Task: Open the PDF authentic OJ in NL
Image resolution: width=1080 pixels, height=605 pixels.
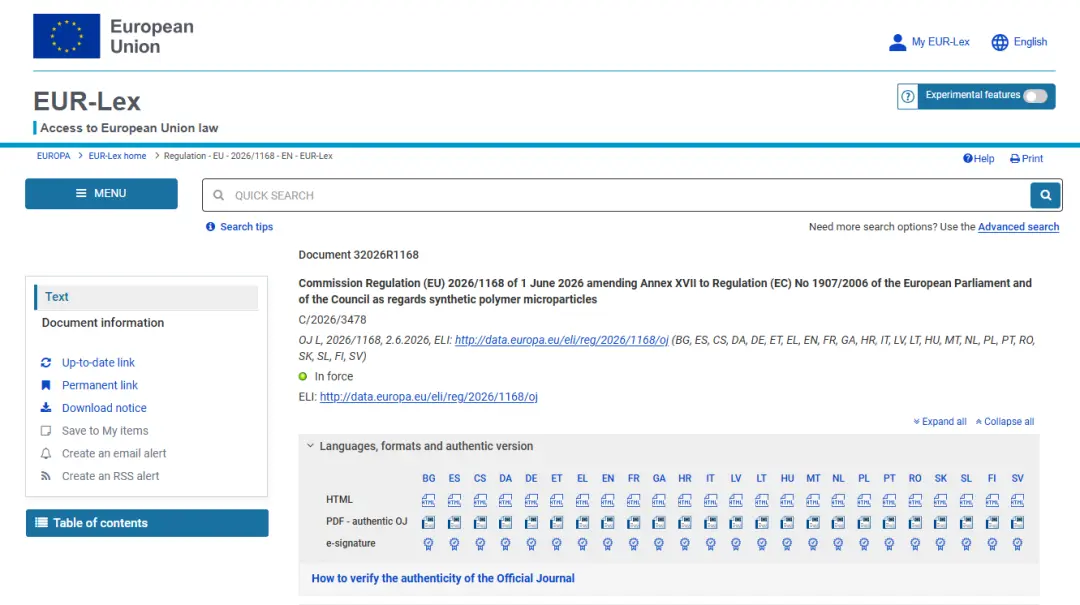Action: (838, 522)
